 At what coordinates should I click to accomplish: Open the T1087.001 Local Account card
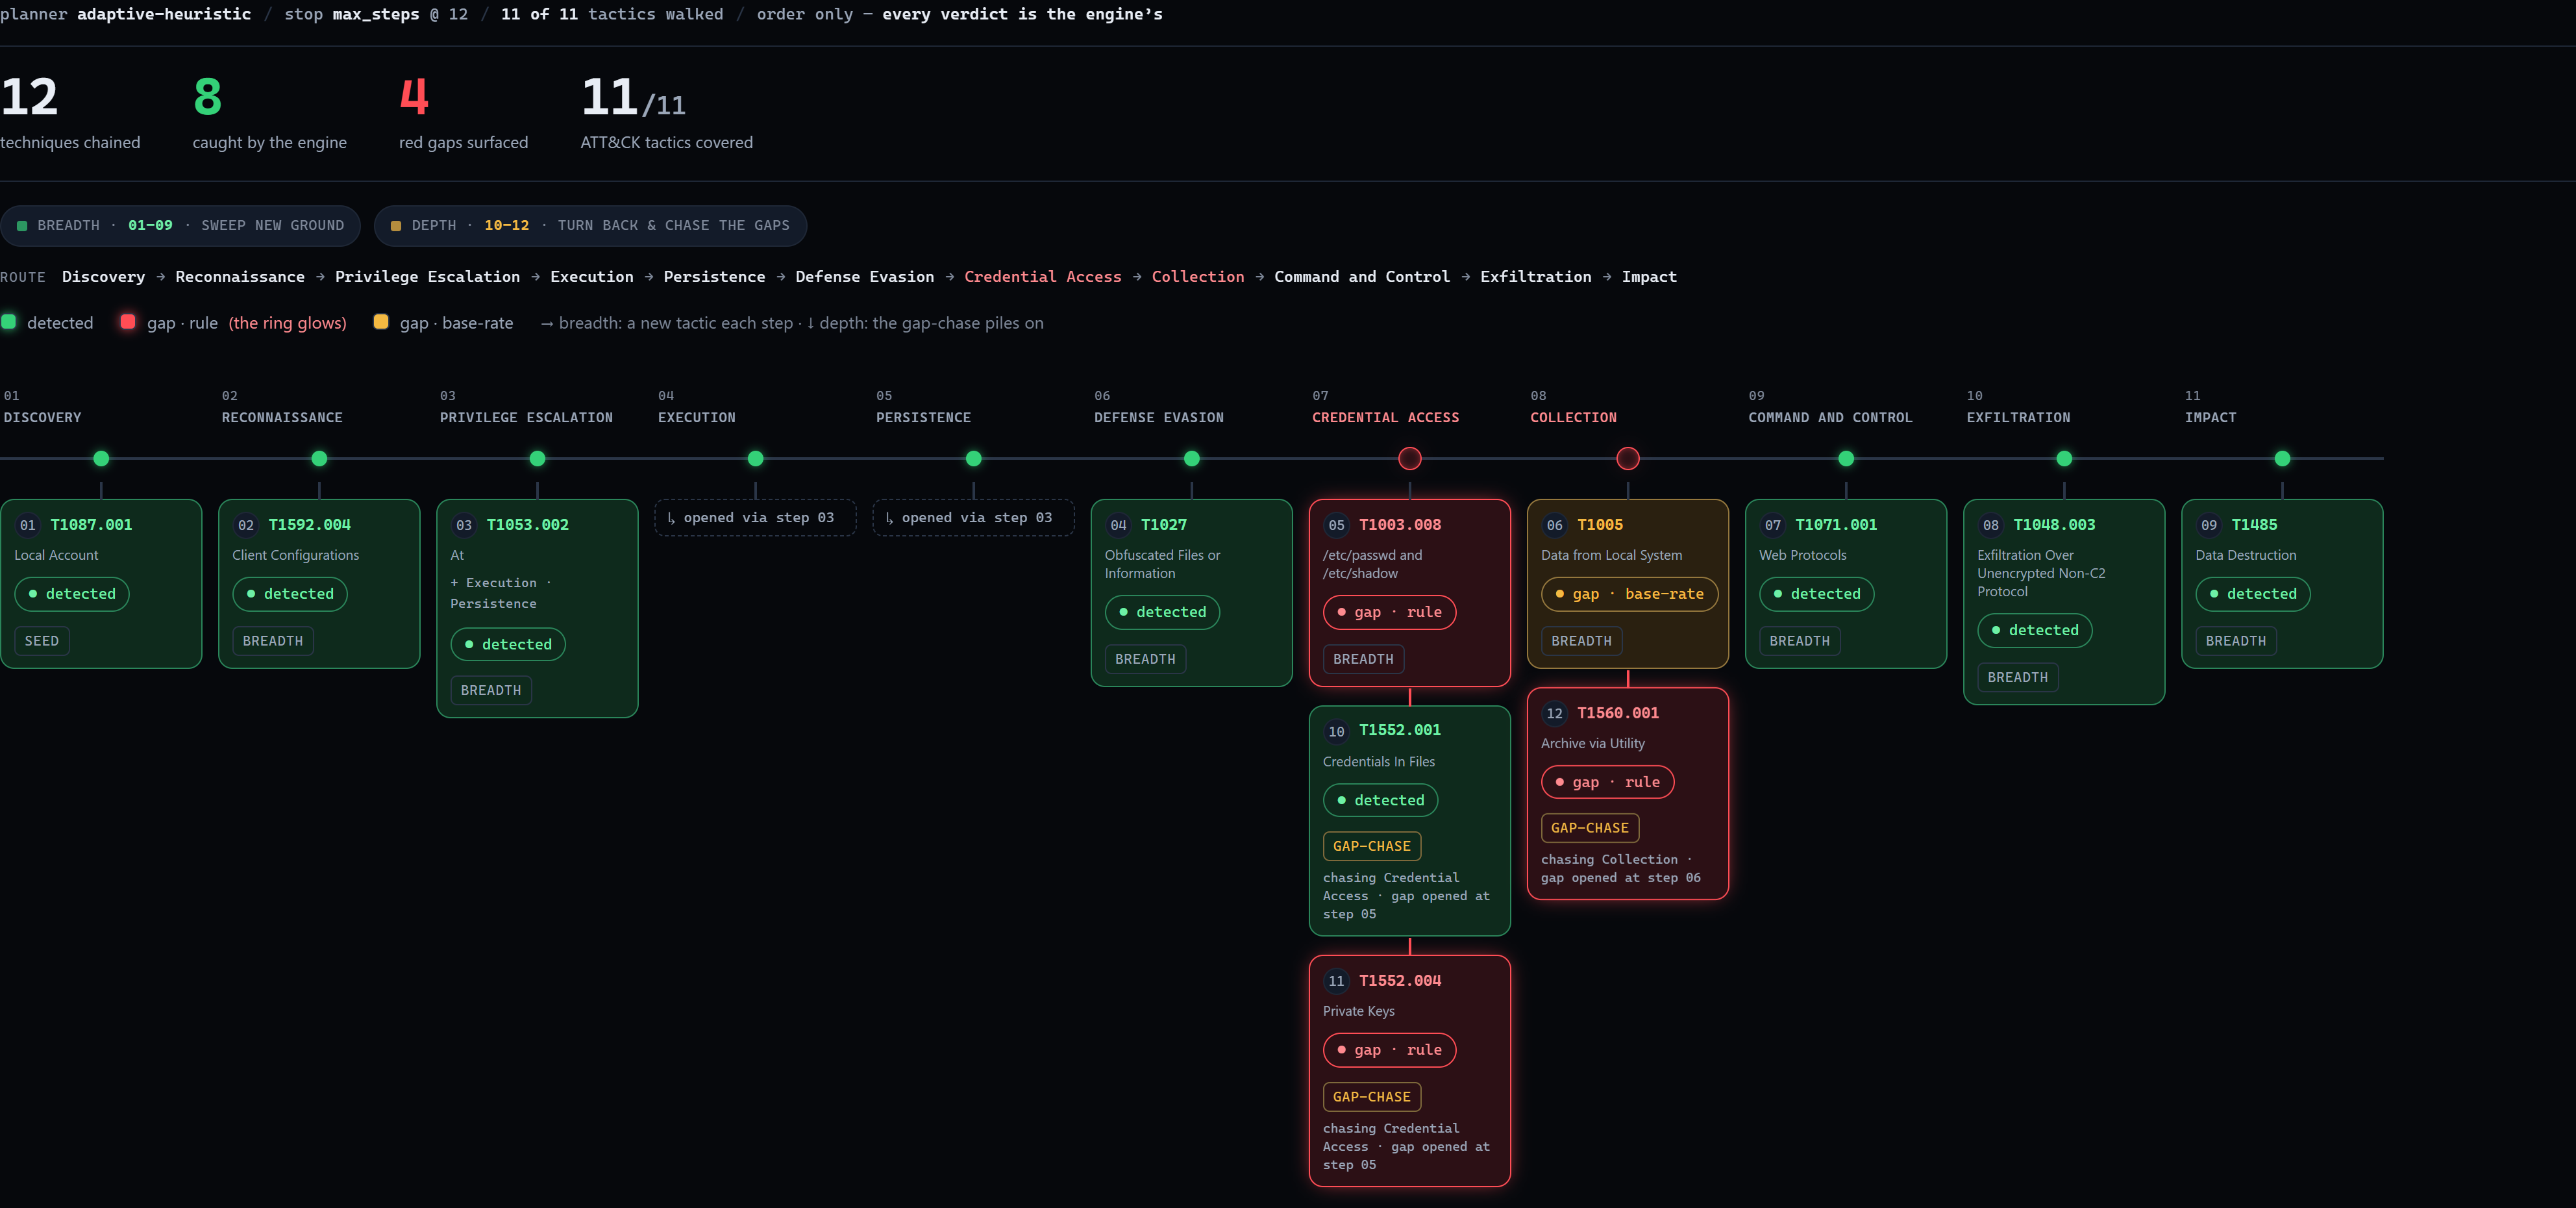pos(101,584)
